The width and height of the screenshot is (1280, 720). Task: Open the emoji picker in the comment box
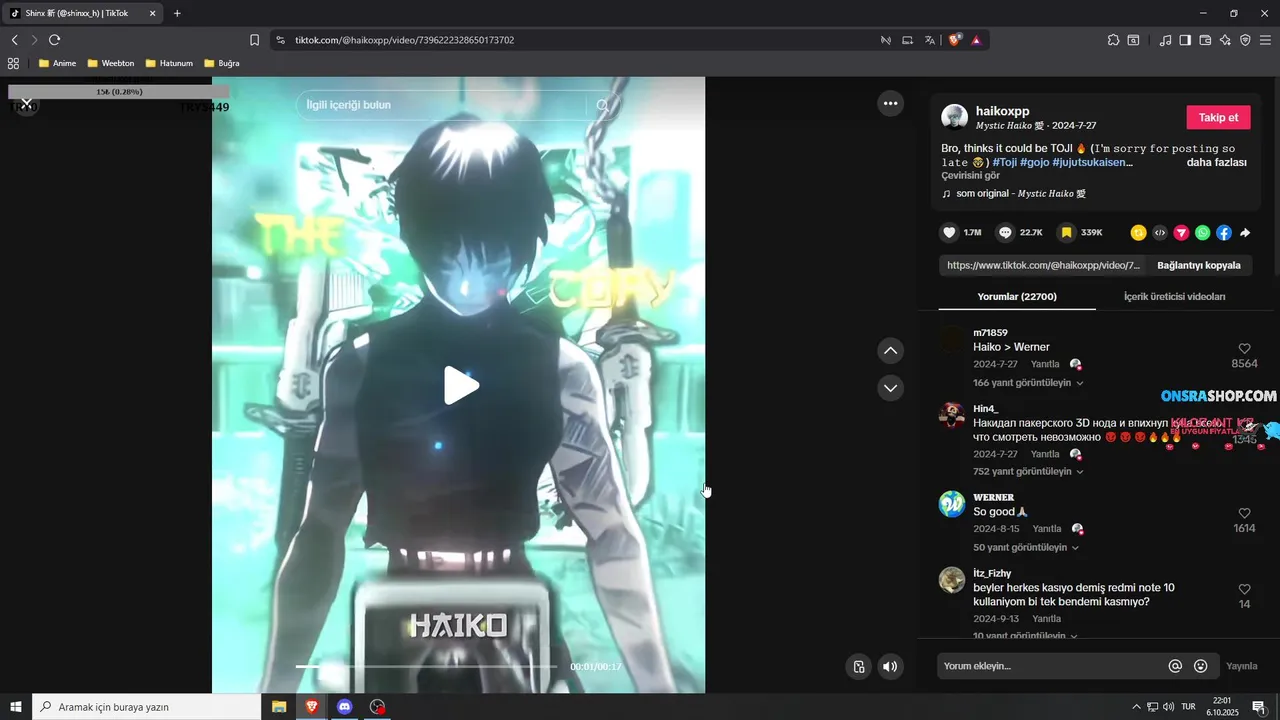(1201, 666)
